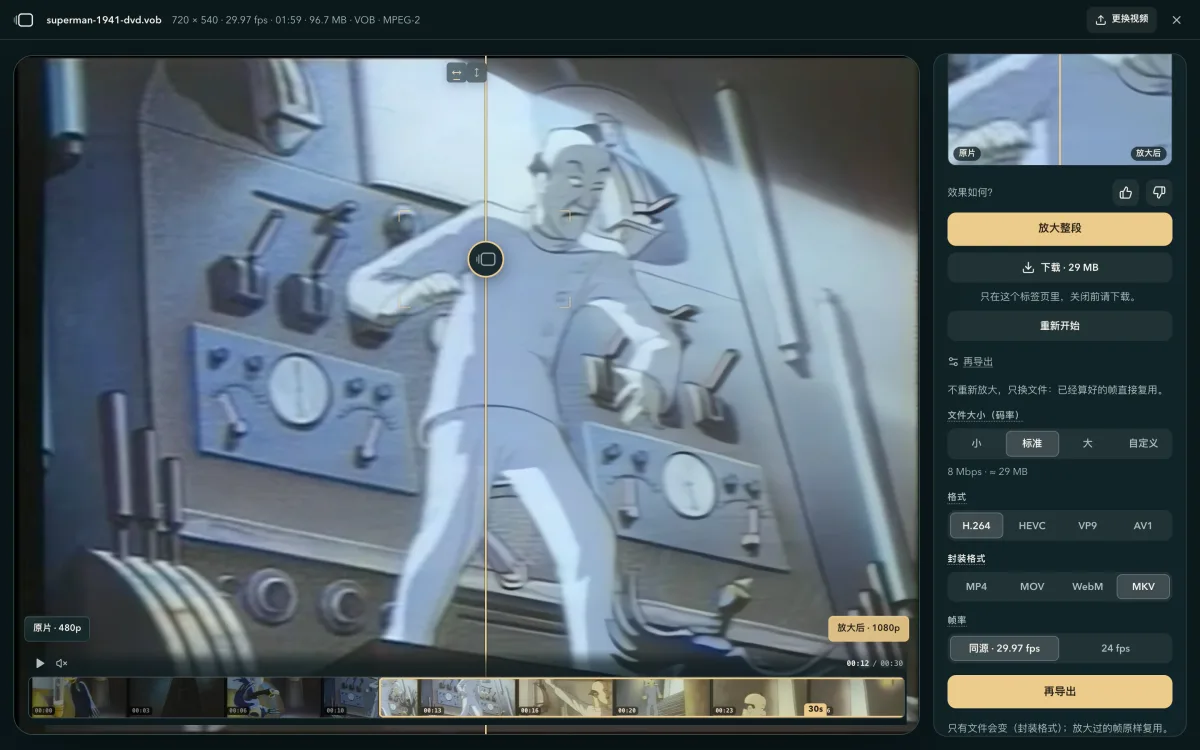Image resolution: width=1200 pixels, height=750 pixels.
Task: Select the VP9 codec format
Action: (x=1087, y=525)
